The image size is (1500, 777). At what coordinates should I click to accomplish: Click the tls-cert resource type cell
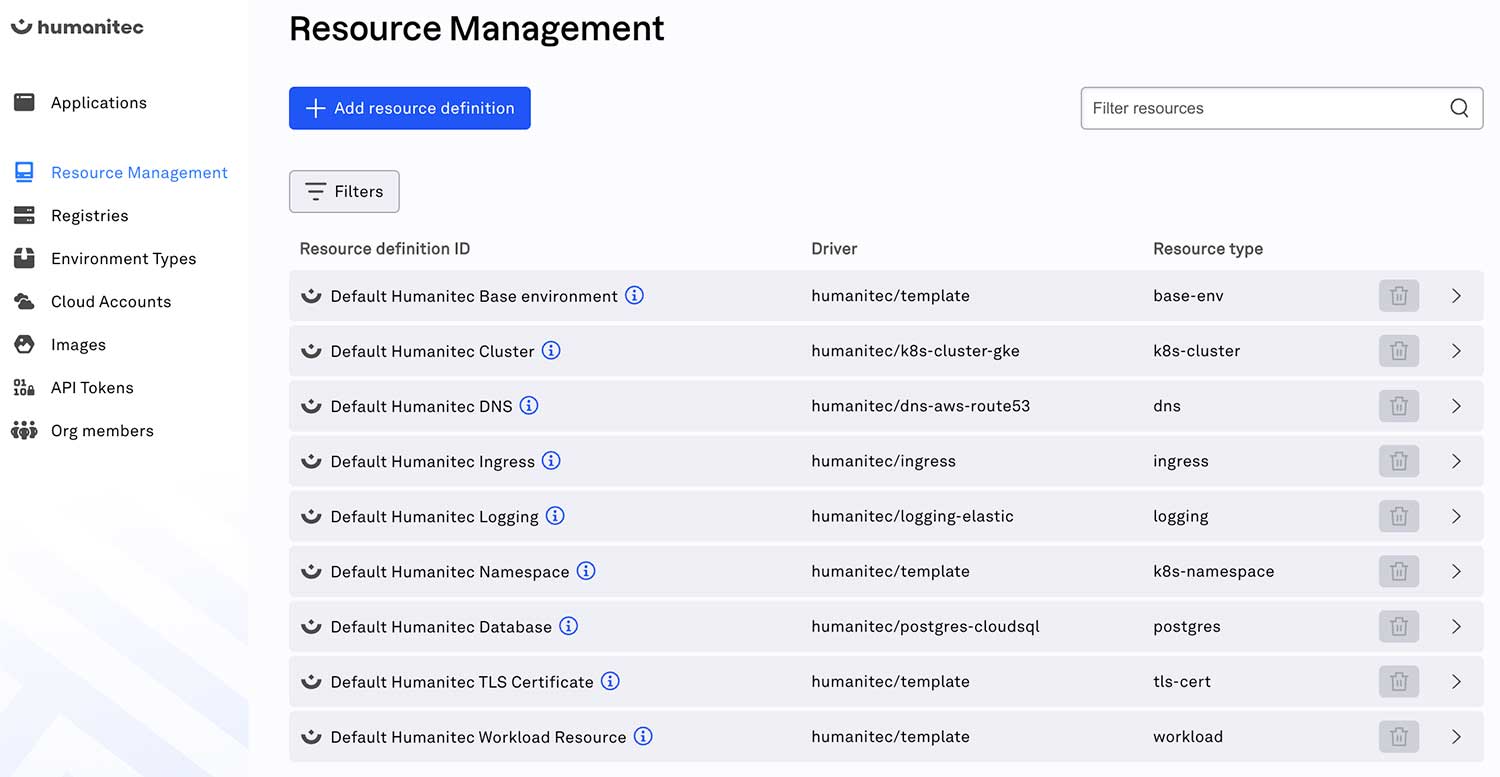coord(1182,681)
